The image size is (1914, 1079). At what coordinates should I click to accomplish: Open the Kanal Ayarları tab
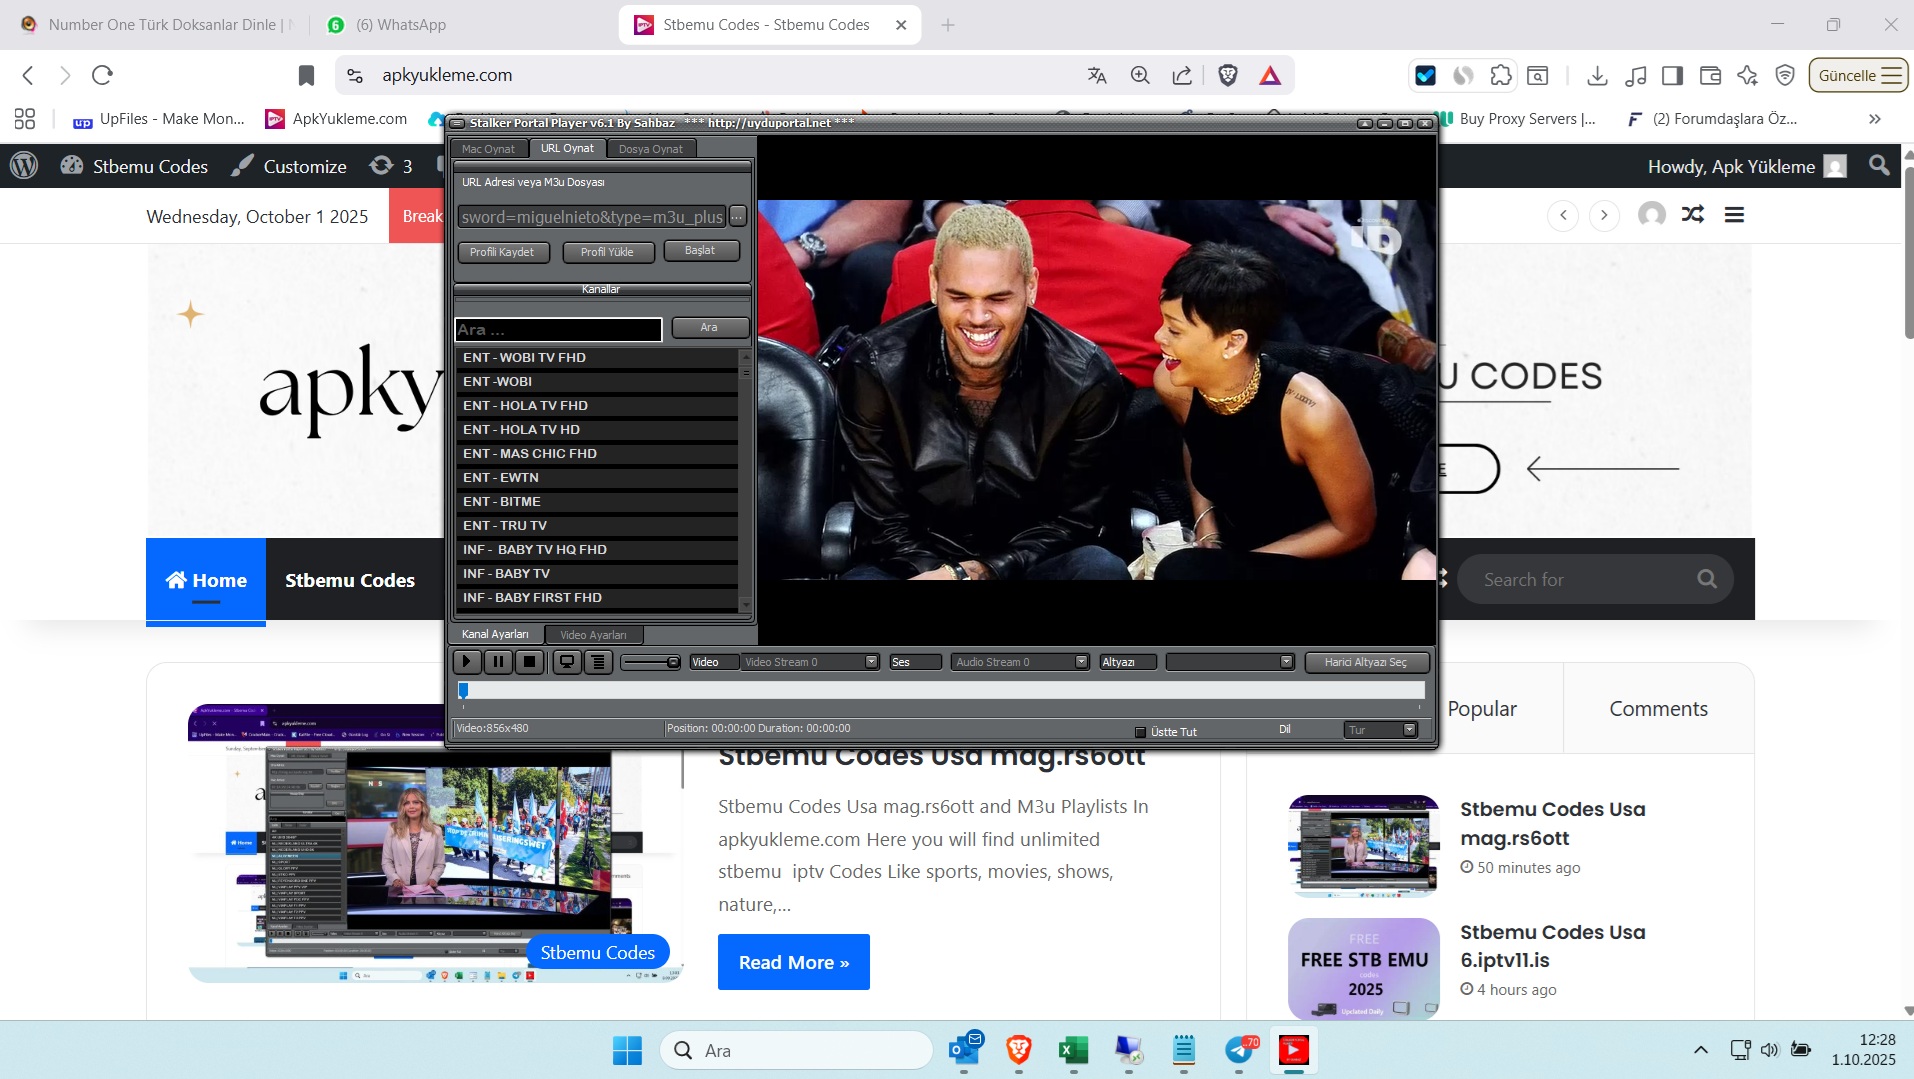click(x=495, y=634)
